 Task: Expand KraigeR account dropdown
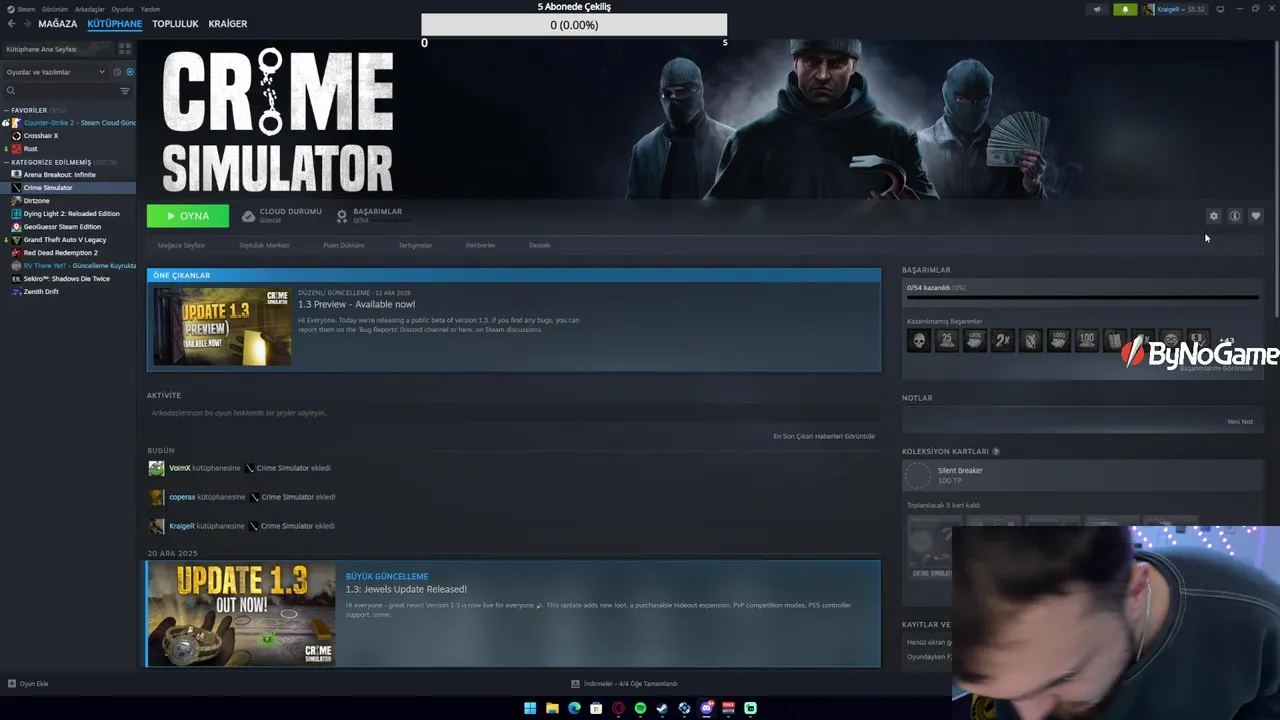pyautogui.click(x=1176, y=9)
